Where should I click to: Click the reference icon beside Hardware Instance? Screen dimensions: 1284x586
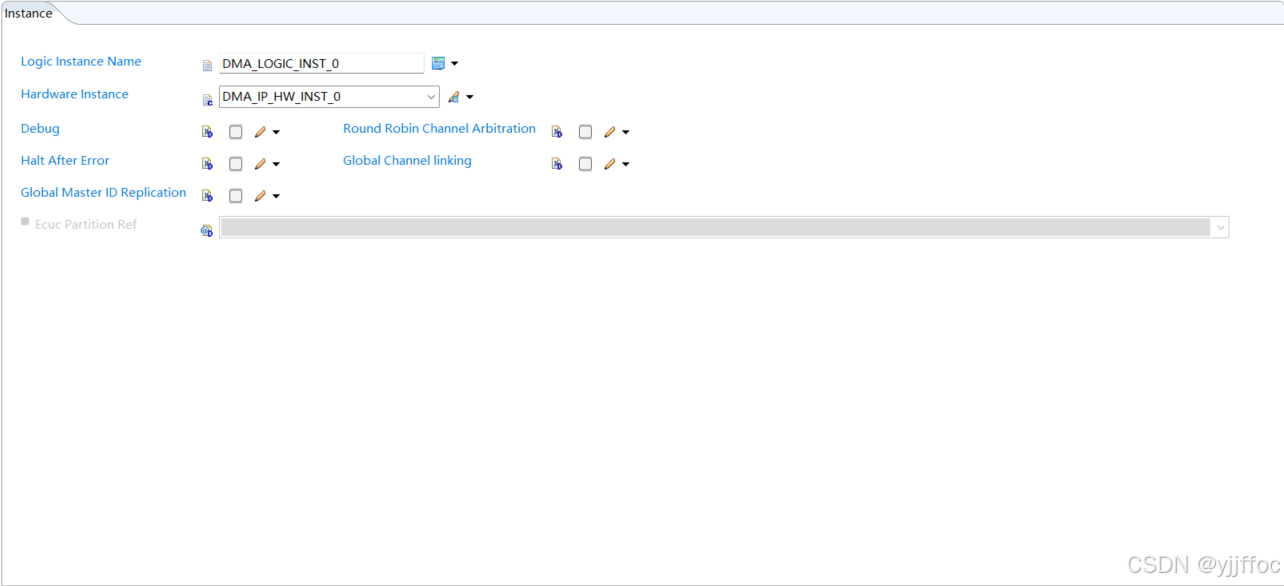pos(208,99)
